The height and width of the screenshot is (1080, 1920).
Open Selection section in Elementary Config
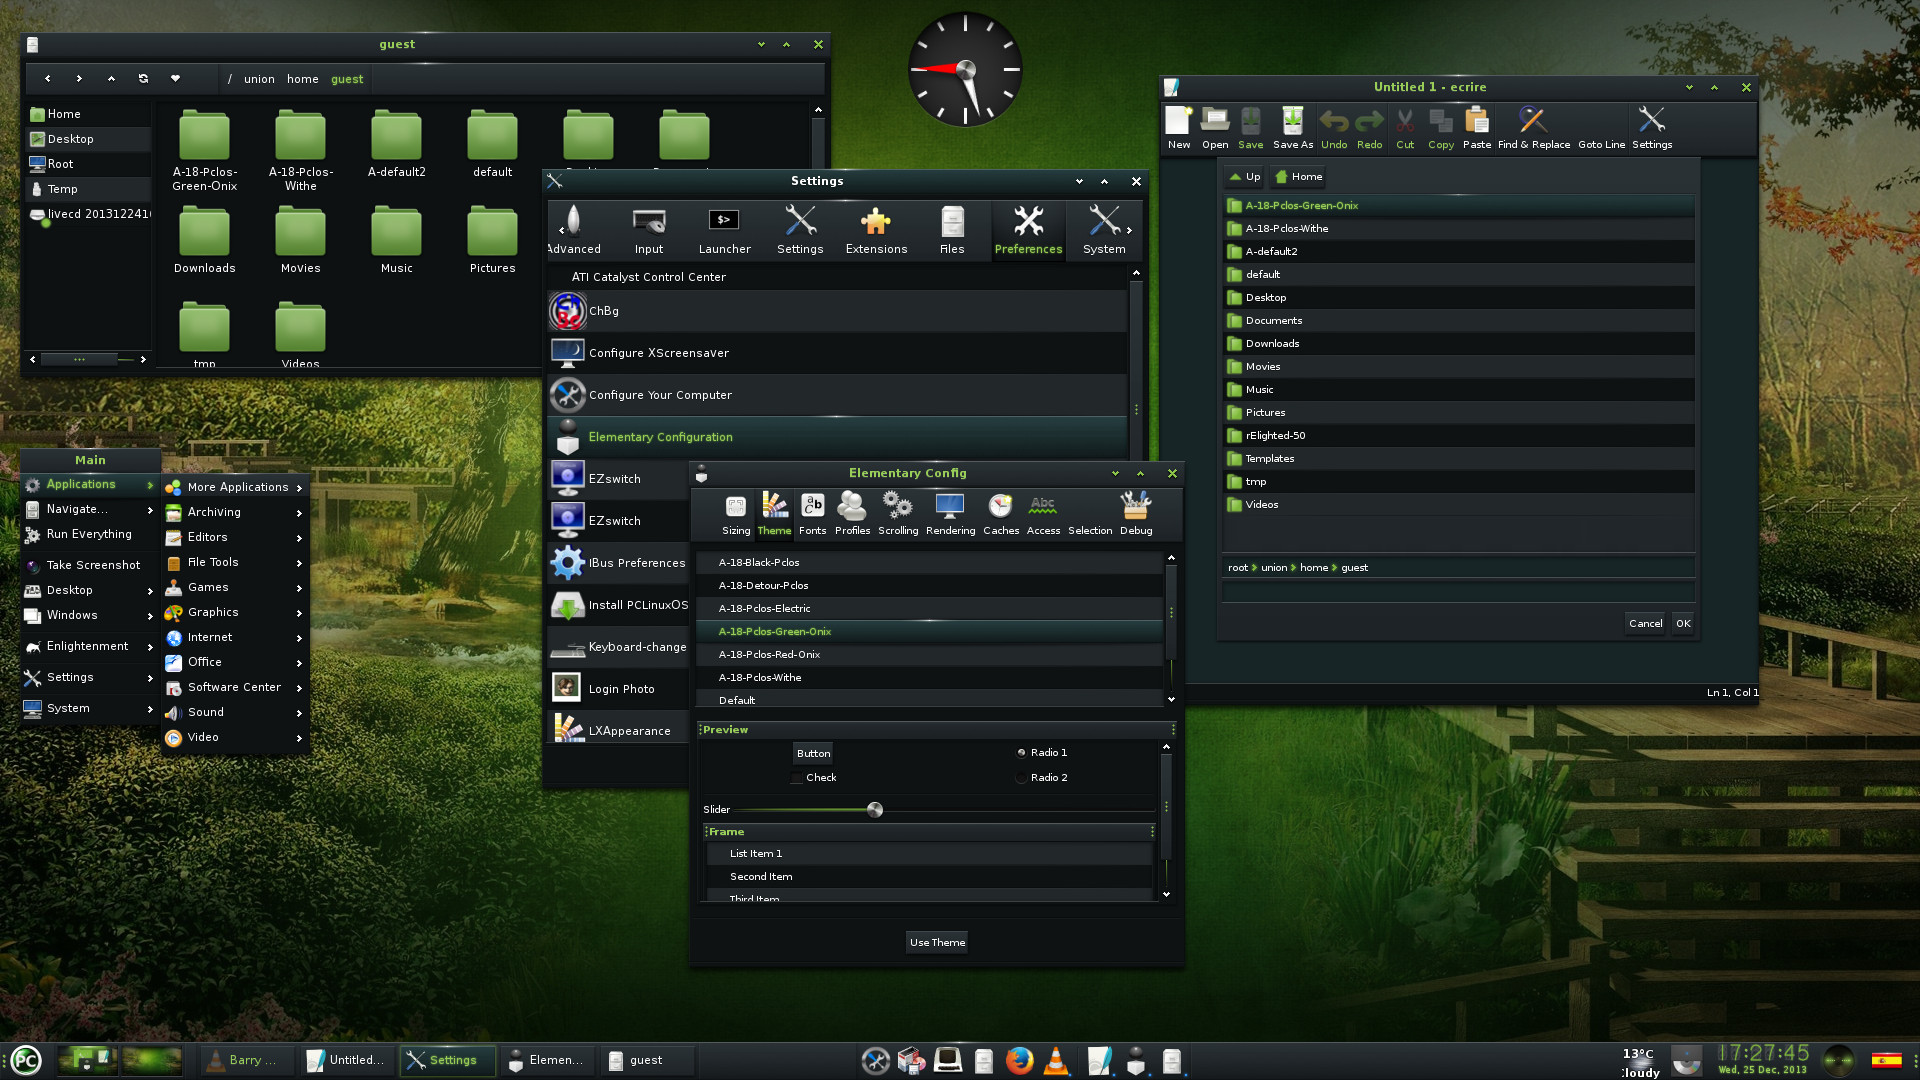[1090, 531]
